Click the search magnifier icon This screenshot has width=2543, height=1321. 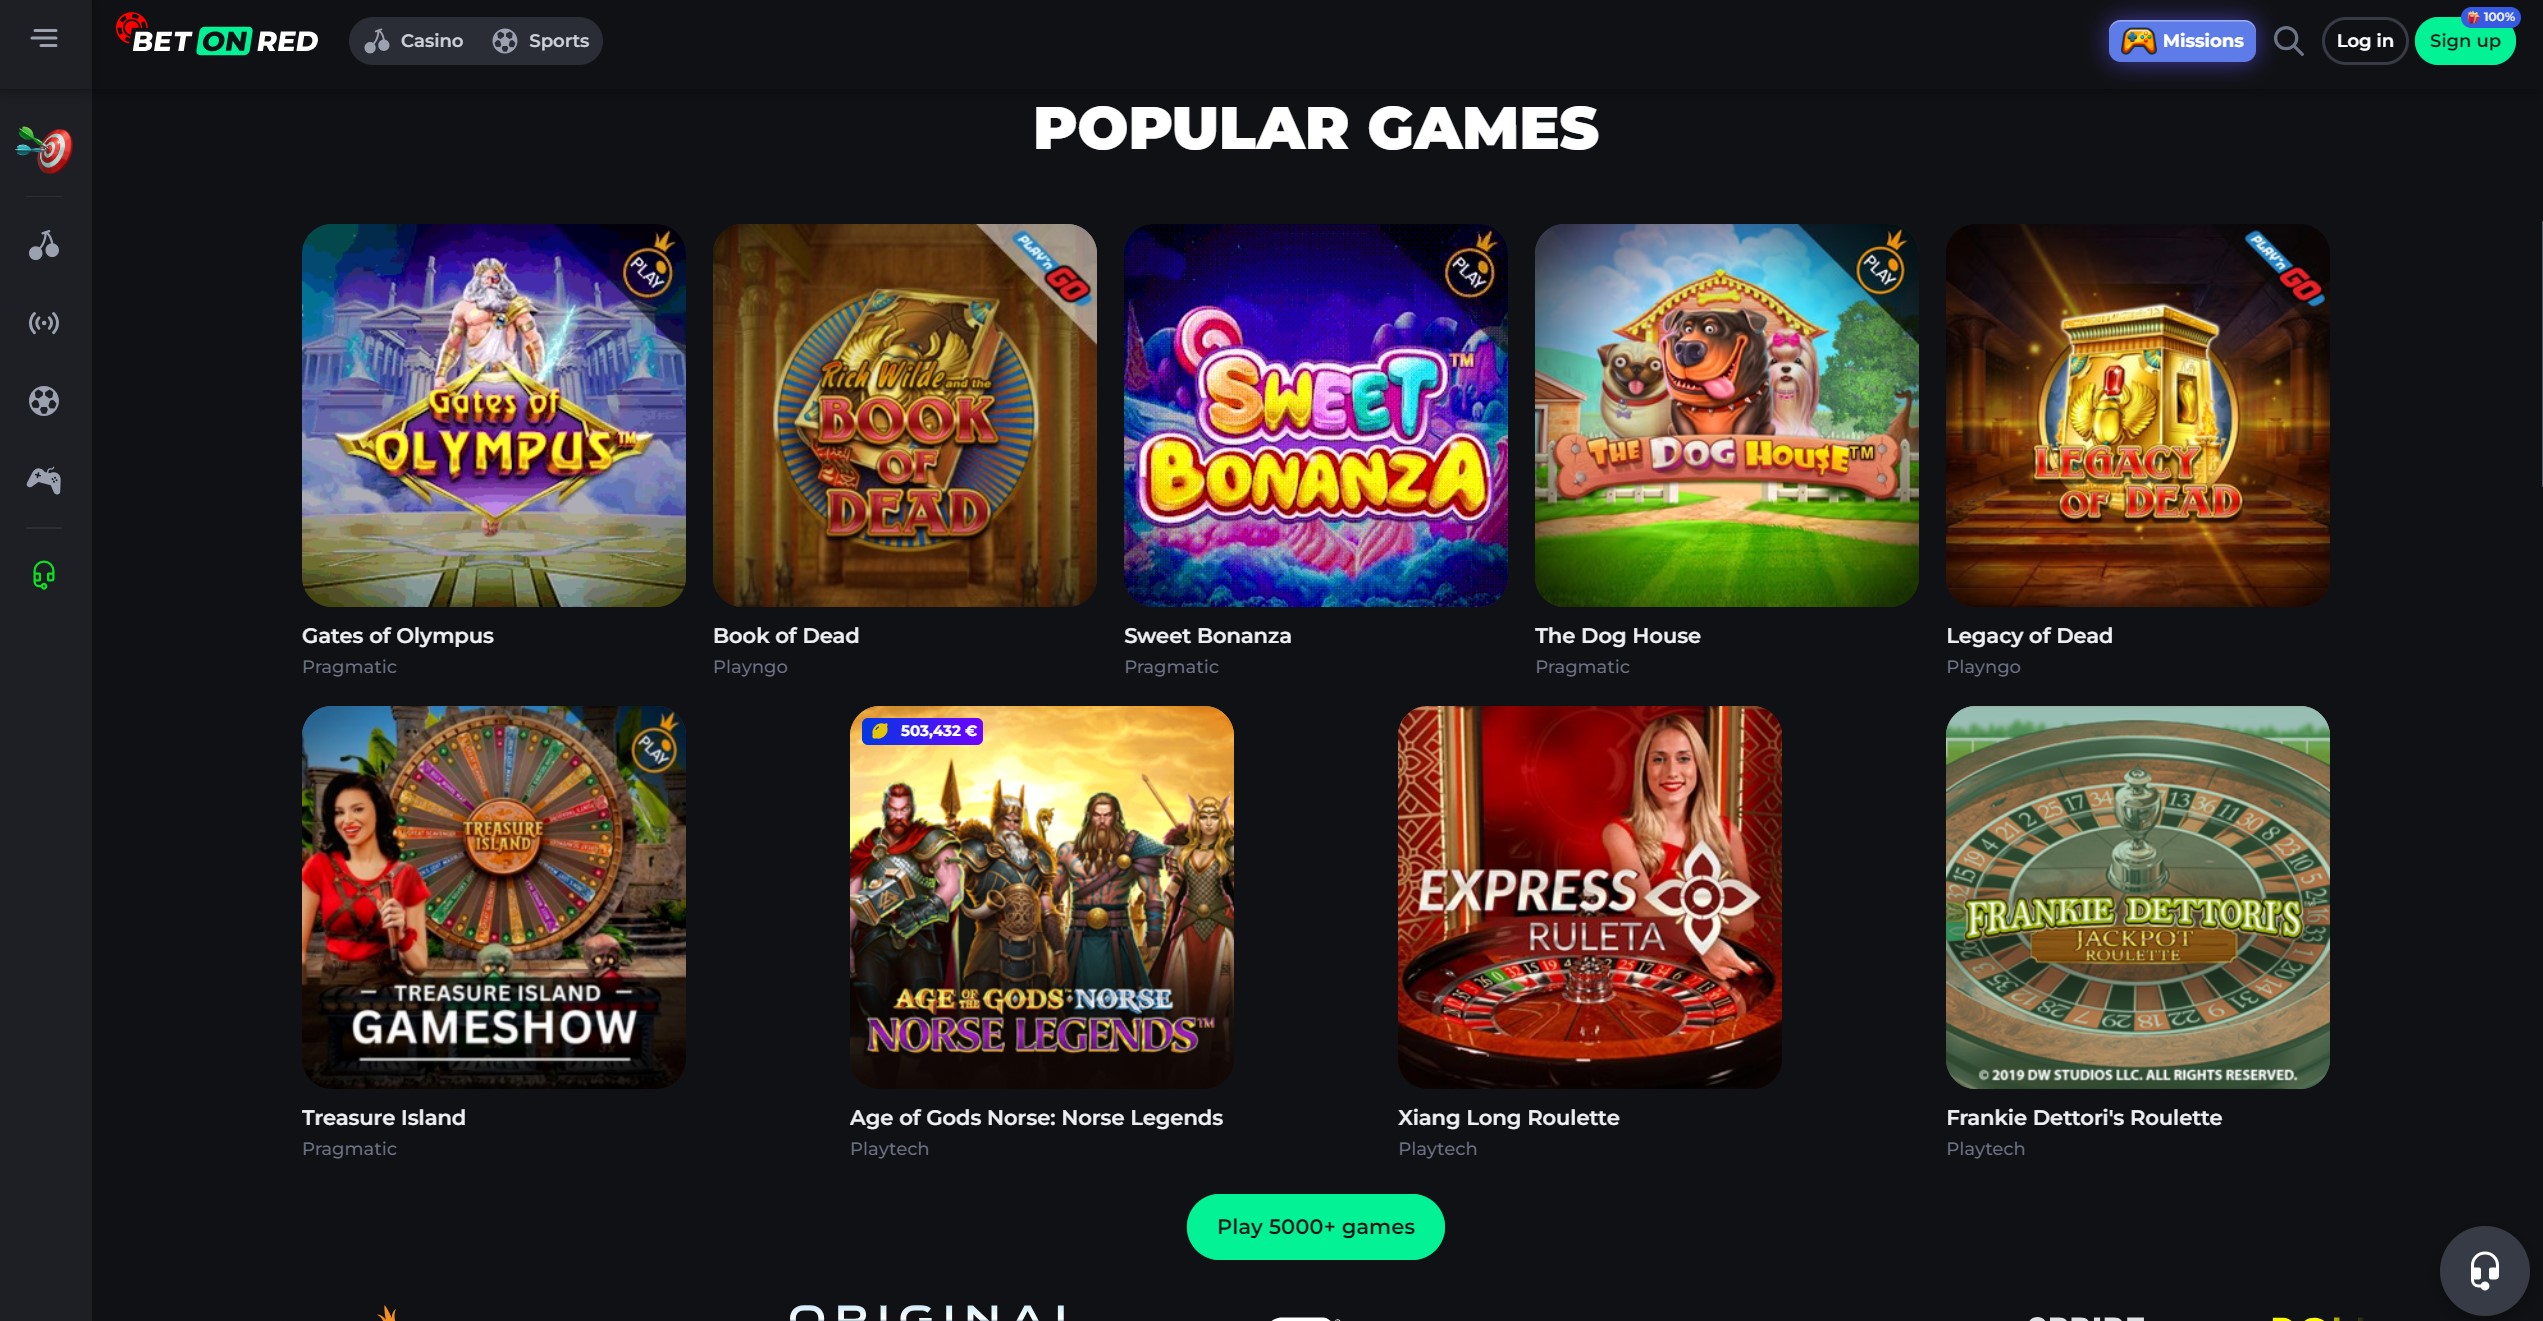pyautogui.click(x=2288, y=41)
